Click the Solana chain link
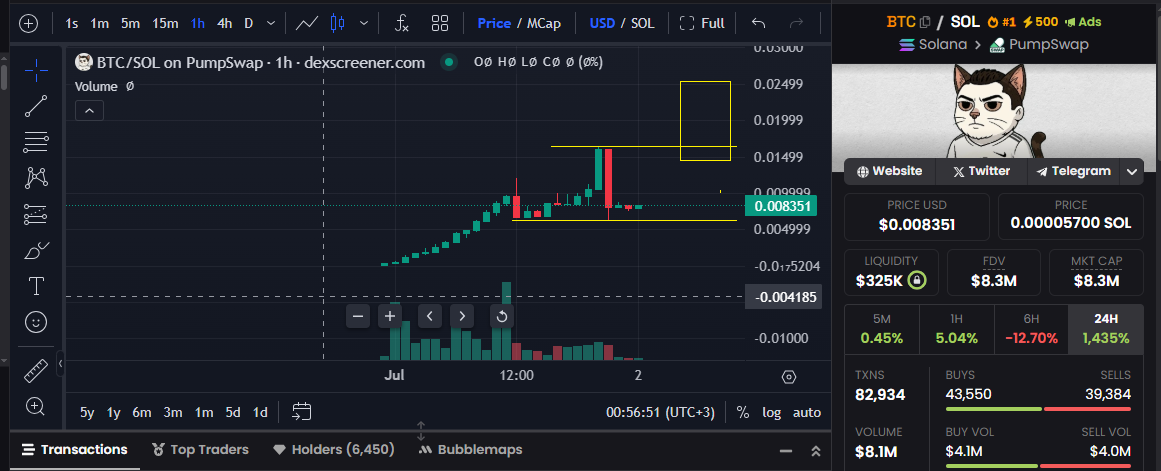Image resolution: width=1161 pixels, height=471 pixels. pyautogui.click(x=933, y=44)
